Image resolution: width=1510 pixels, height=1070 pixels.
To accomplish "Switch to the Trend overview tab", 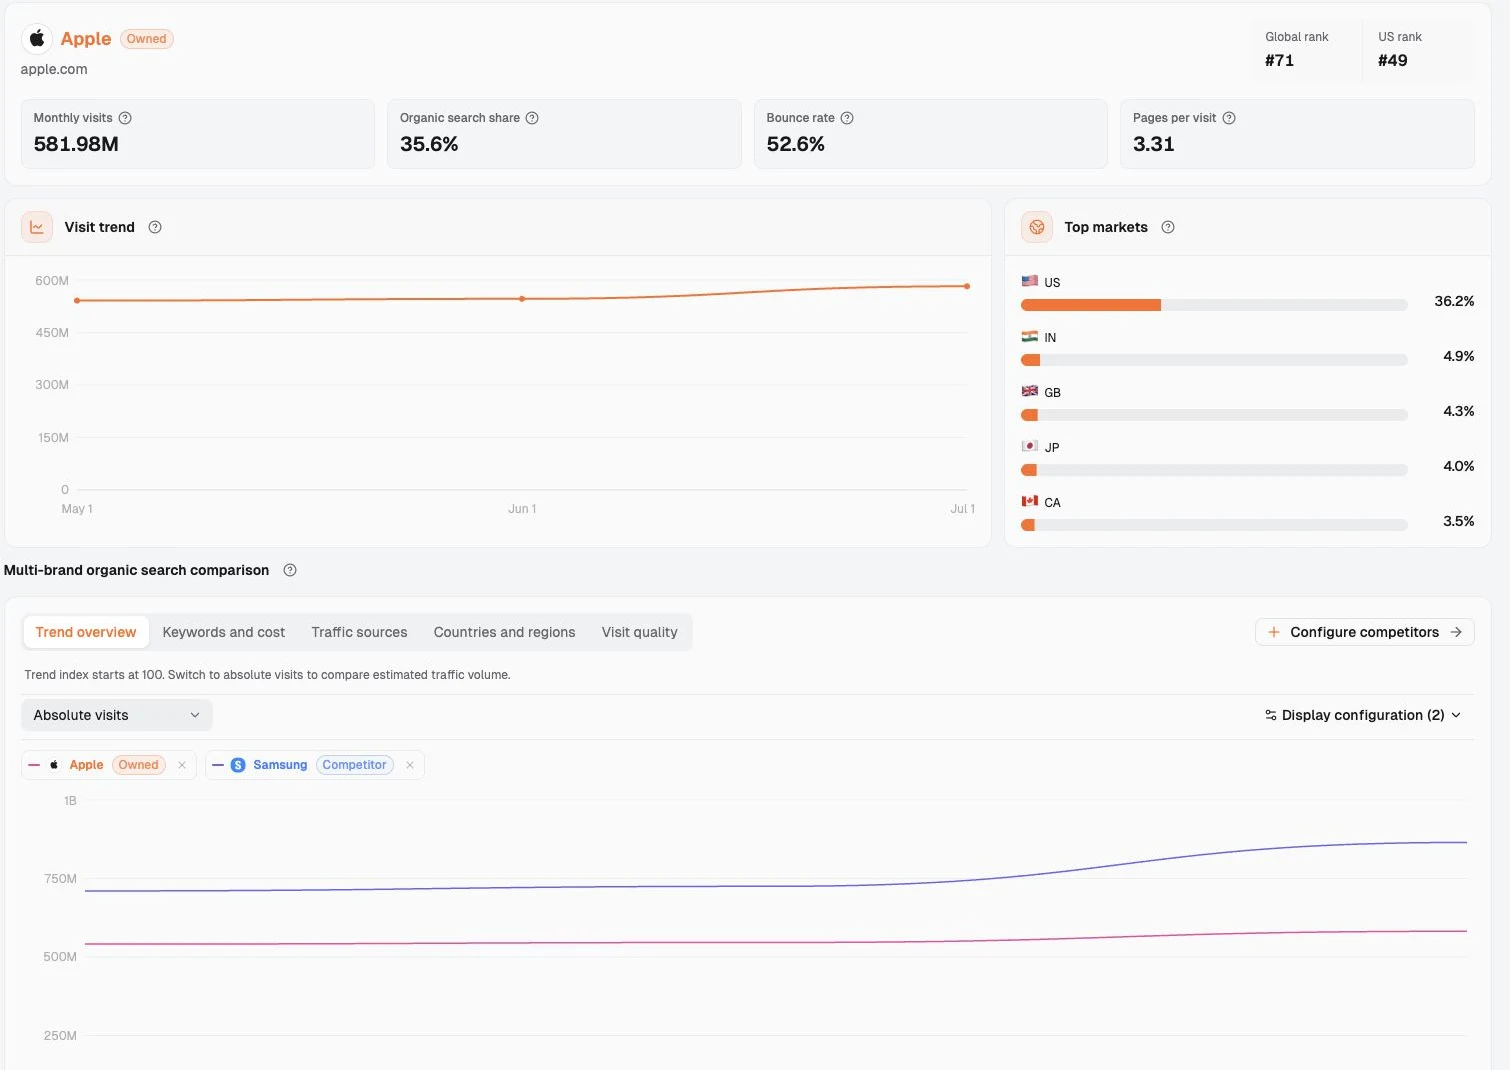I will click(86, 632).
